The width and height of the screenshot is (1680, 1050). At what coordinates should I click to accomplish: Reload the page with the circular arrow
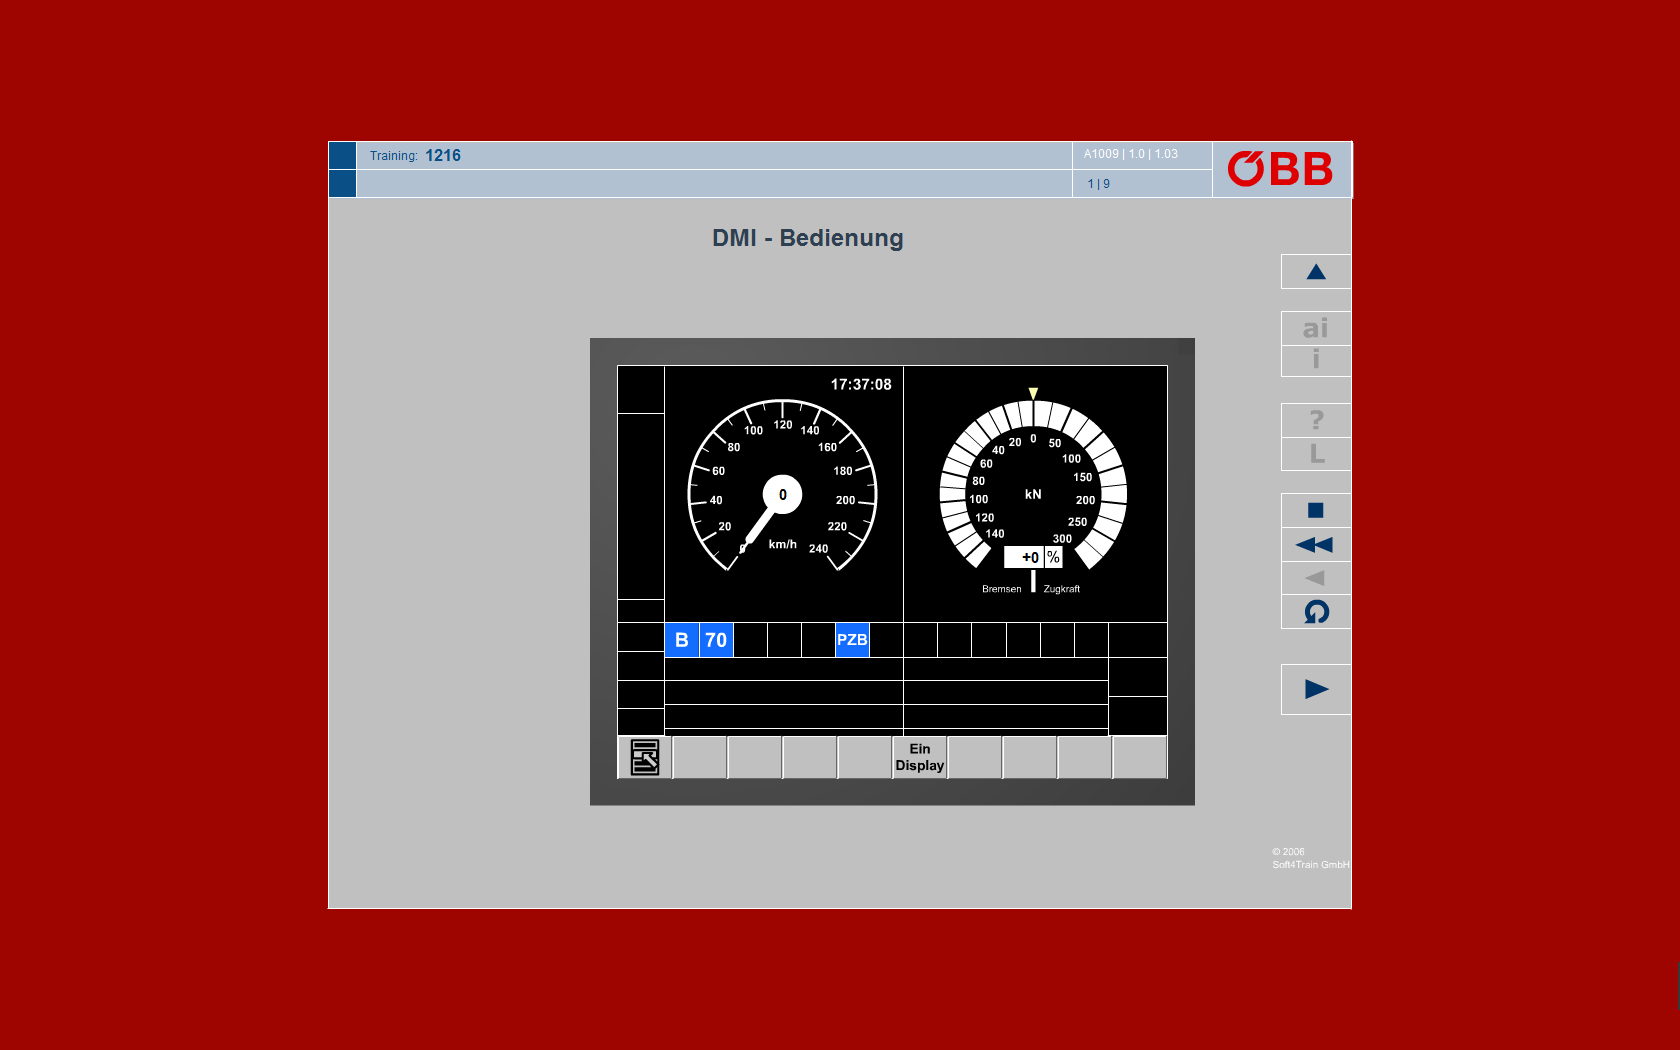(1316, 612)
